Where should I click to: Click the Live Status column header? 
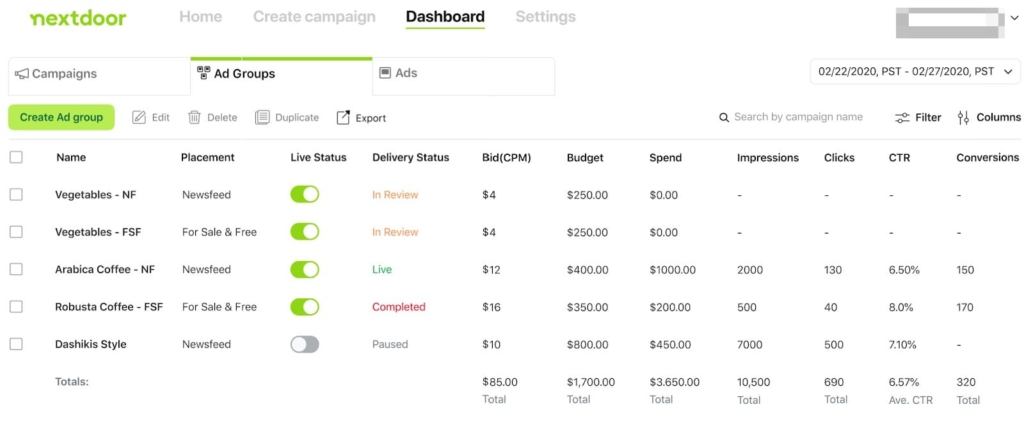[x=319, y=157]
